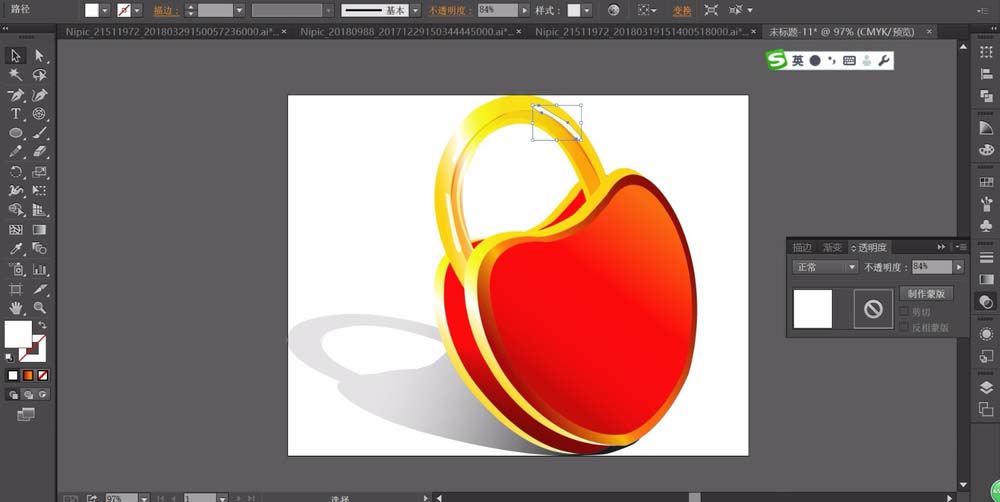The height and width of the screenshot is (502, 1000).
Task: Open fill color dropdown in control bar
Action: coord(105,11)
